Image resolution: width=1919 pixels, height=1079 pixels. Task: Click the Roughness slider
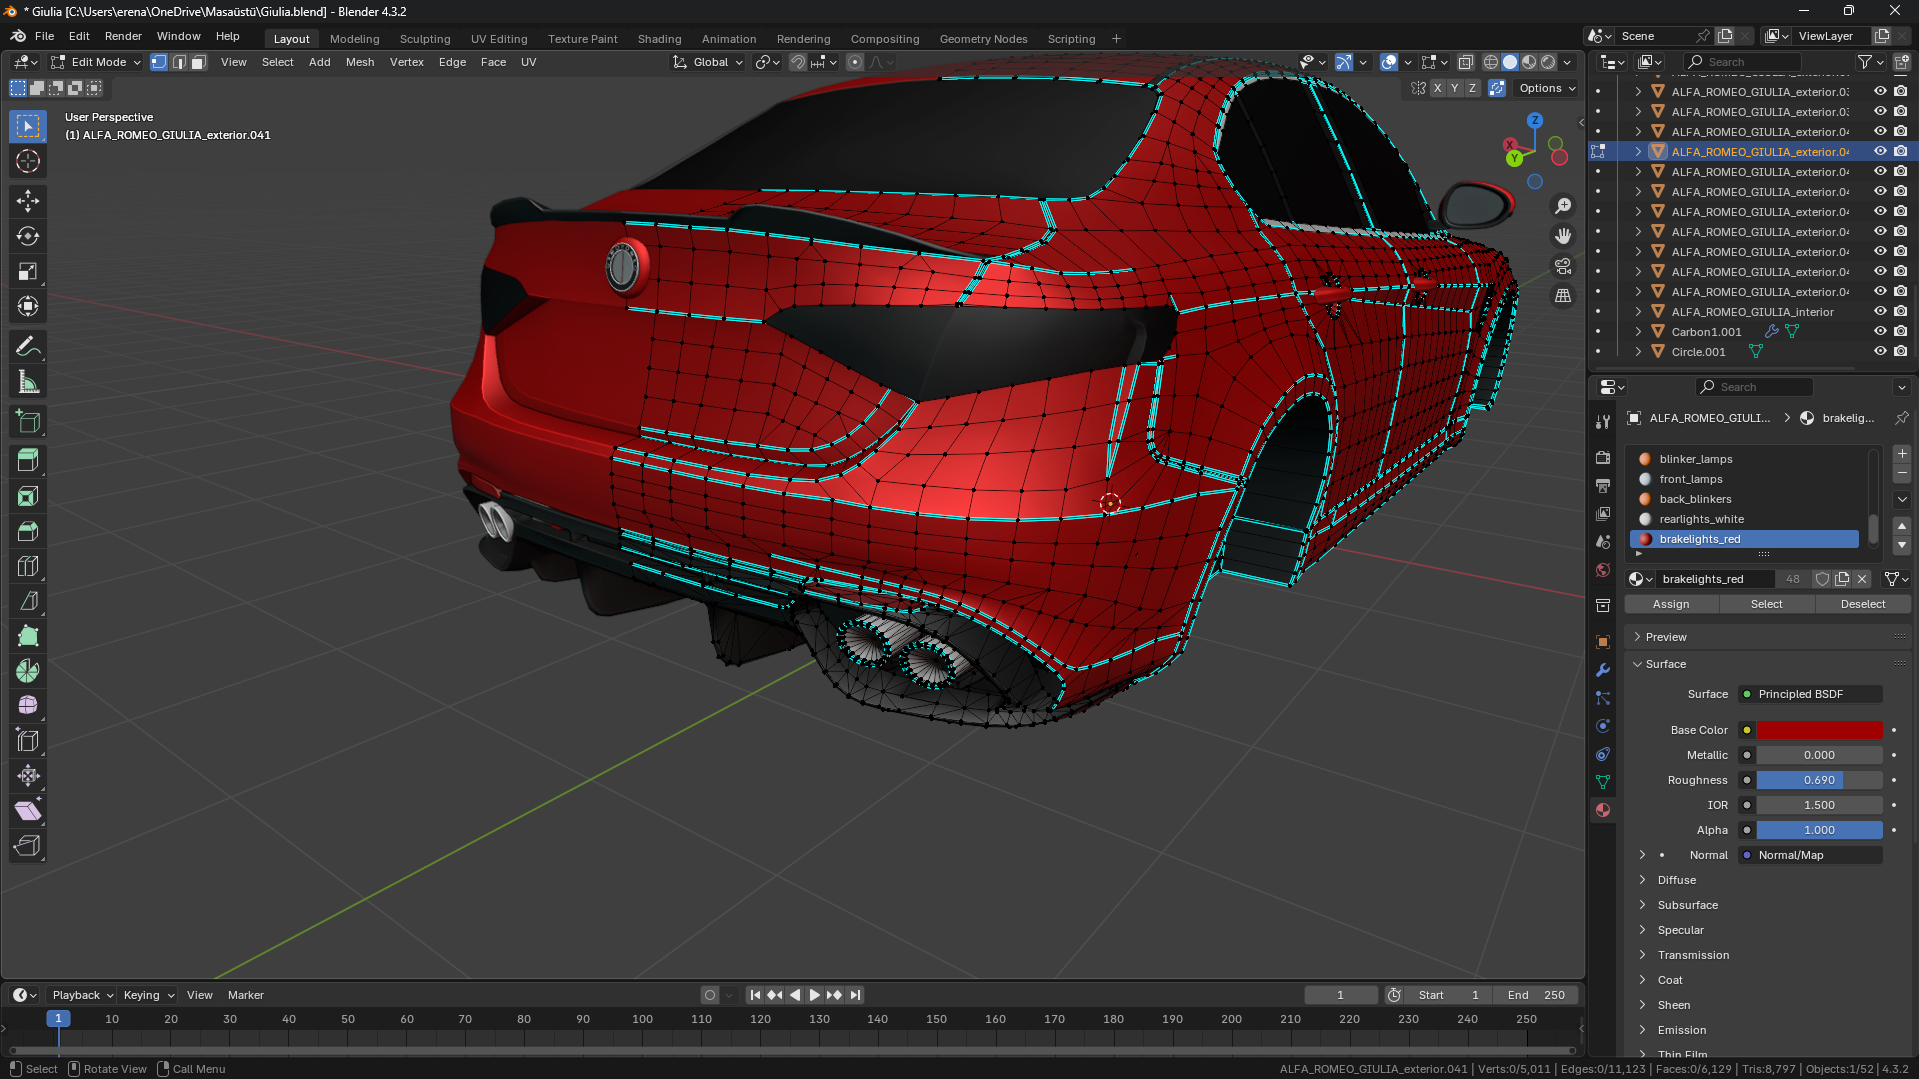[1820, 780]
